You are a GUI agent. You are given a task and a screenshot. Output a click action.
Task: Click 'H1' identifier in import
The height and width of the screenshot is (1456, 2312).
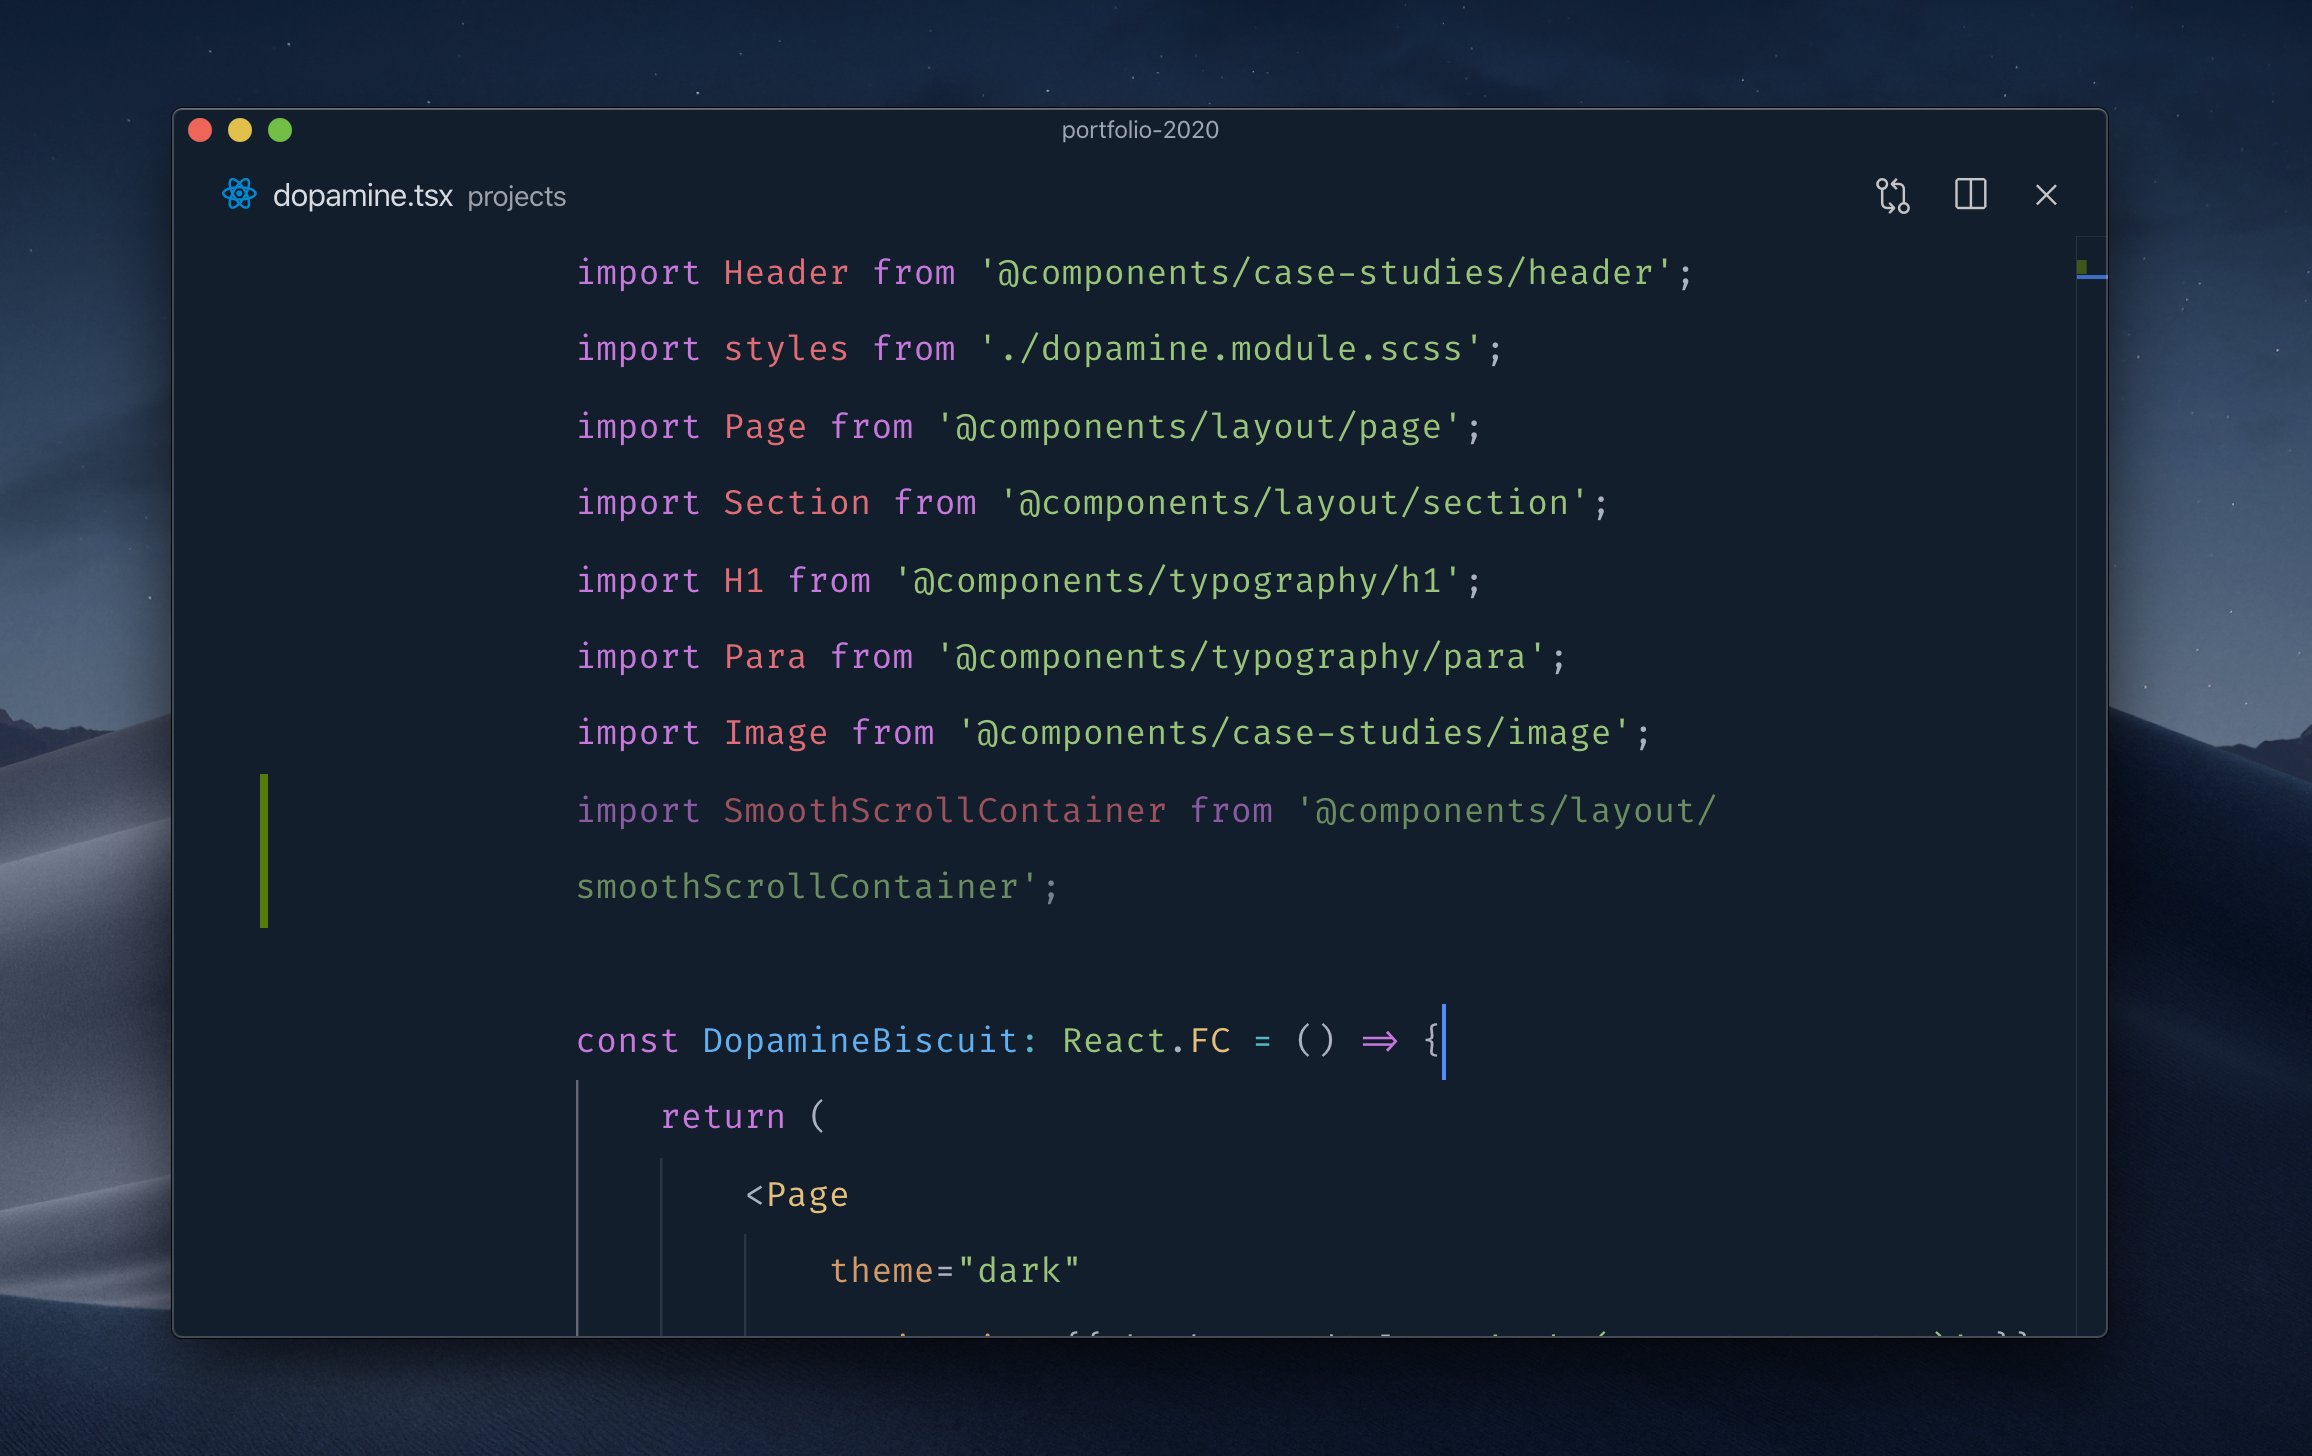tap(744, 581)
